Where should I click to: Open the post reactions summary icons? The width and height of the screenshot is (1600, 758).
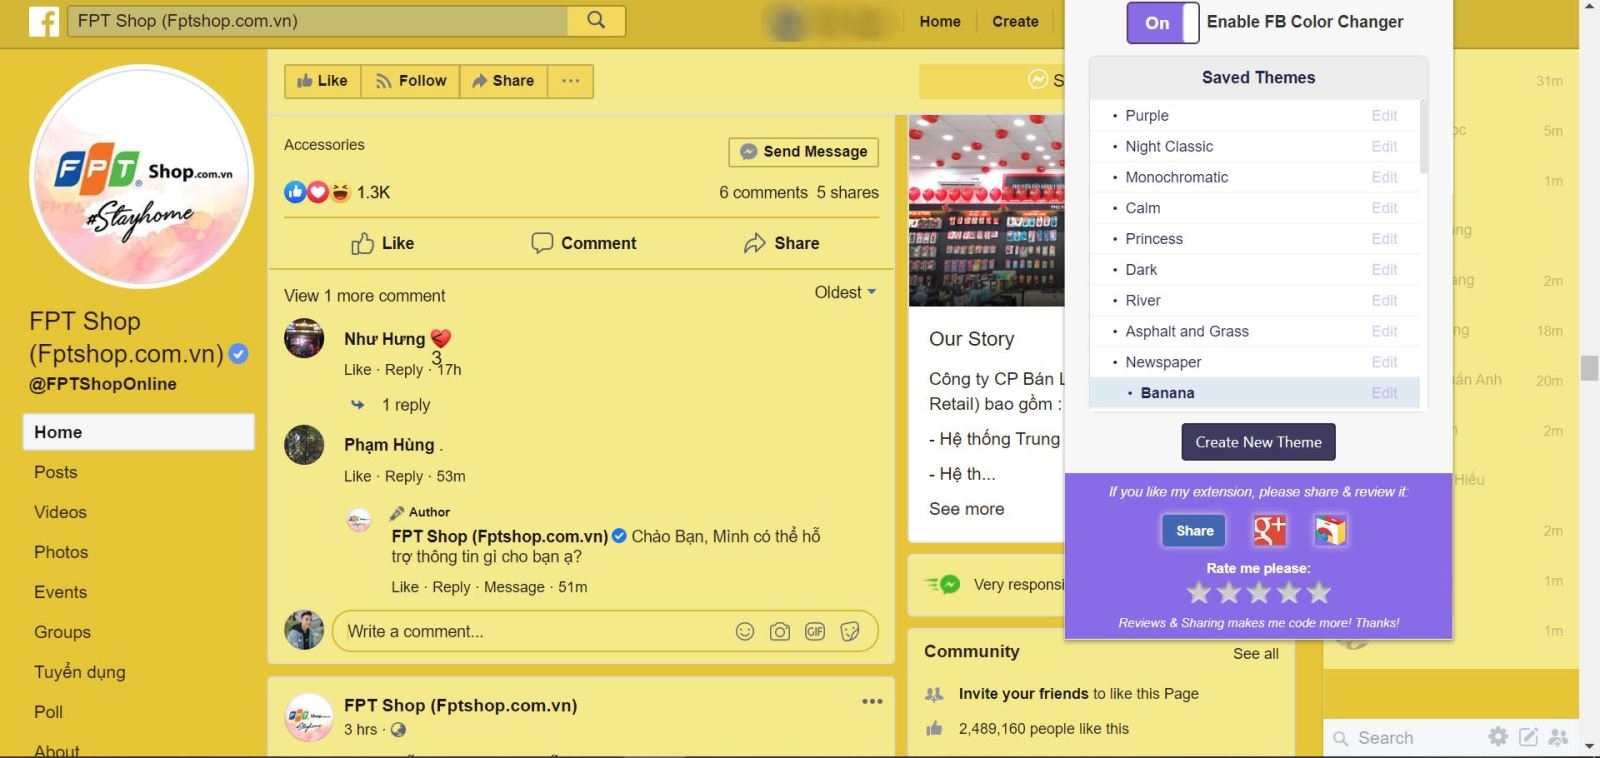point(317,192)
